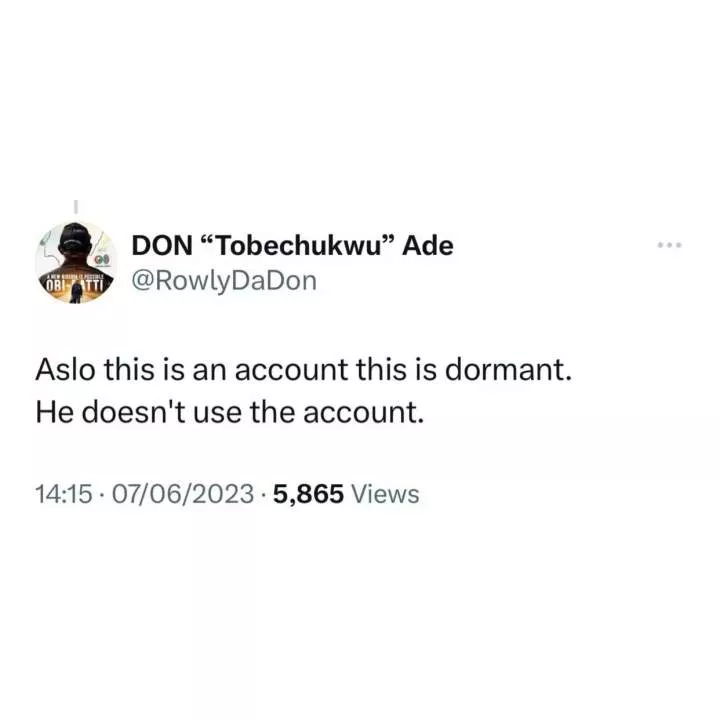Click the word 'Aslo' starting the tweet
Viewport: 720px width, 720px height.
click(x=65, y=369)
